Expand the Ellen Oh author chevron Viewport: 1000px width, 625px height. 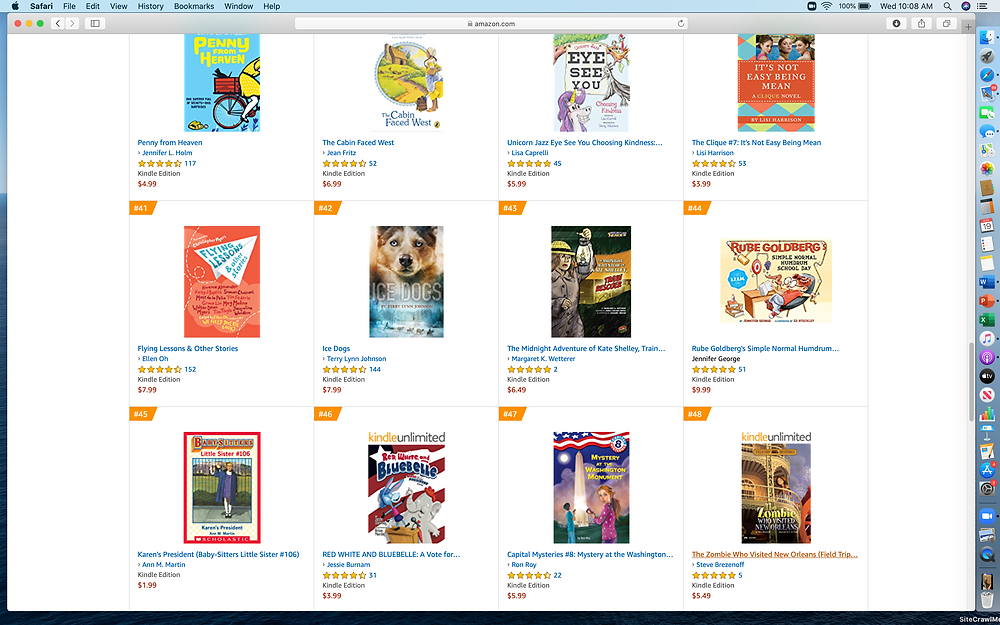pyautogui.click(x=139, y=359)
